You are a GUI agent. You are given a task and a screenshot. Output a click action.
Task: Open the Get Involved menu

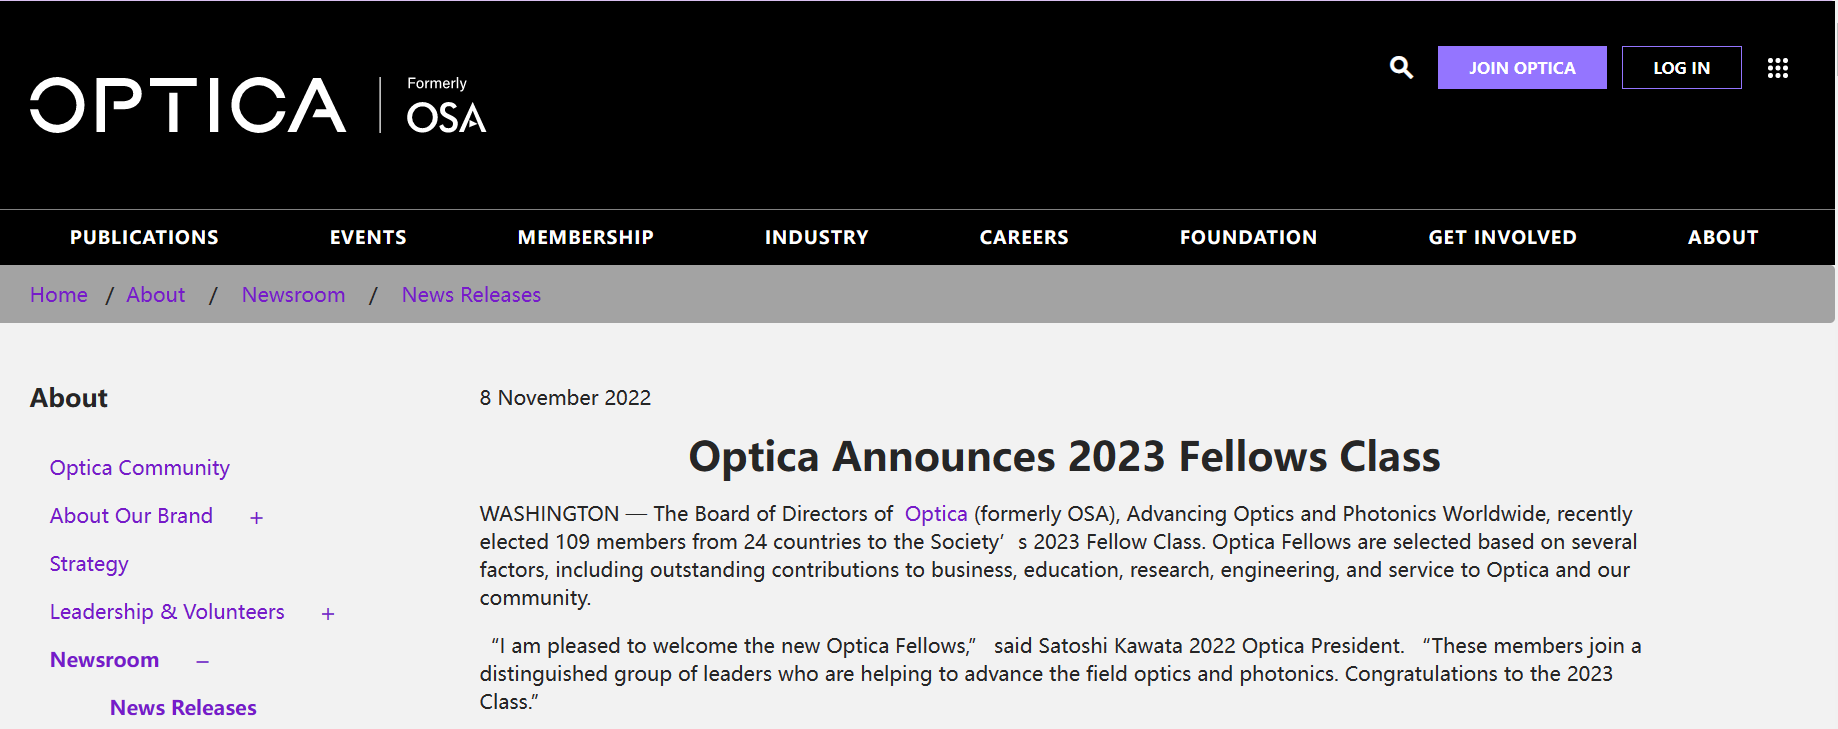click(1502, 238)
